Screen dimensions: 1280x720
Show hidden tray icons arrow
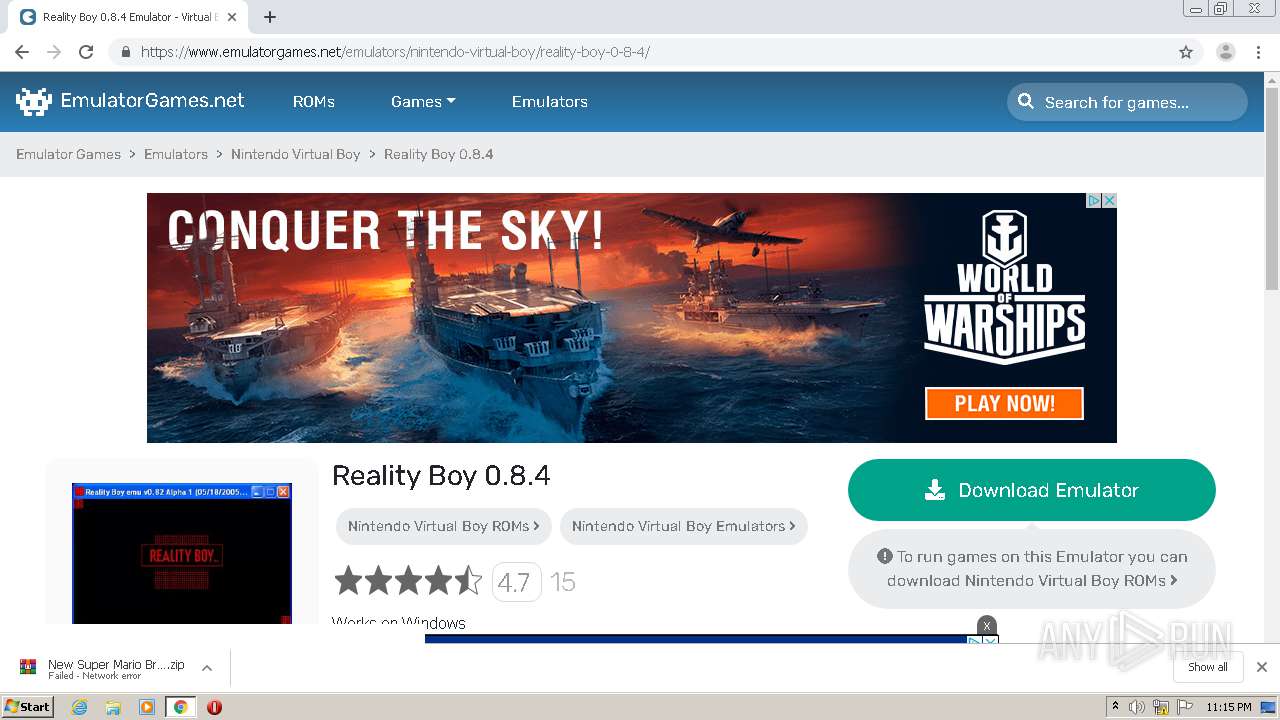coord(1115,707)
